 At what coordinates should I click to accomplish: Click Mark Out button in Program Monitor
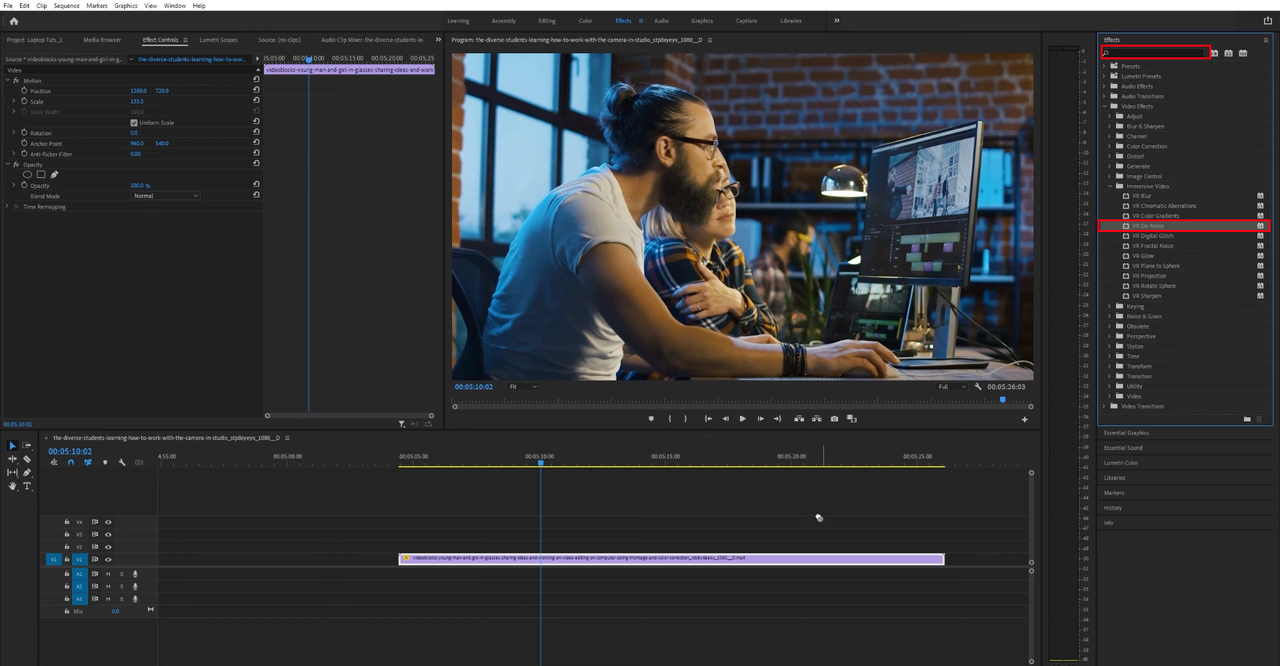click(x=686, y=418)
